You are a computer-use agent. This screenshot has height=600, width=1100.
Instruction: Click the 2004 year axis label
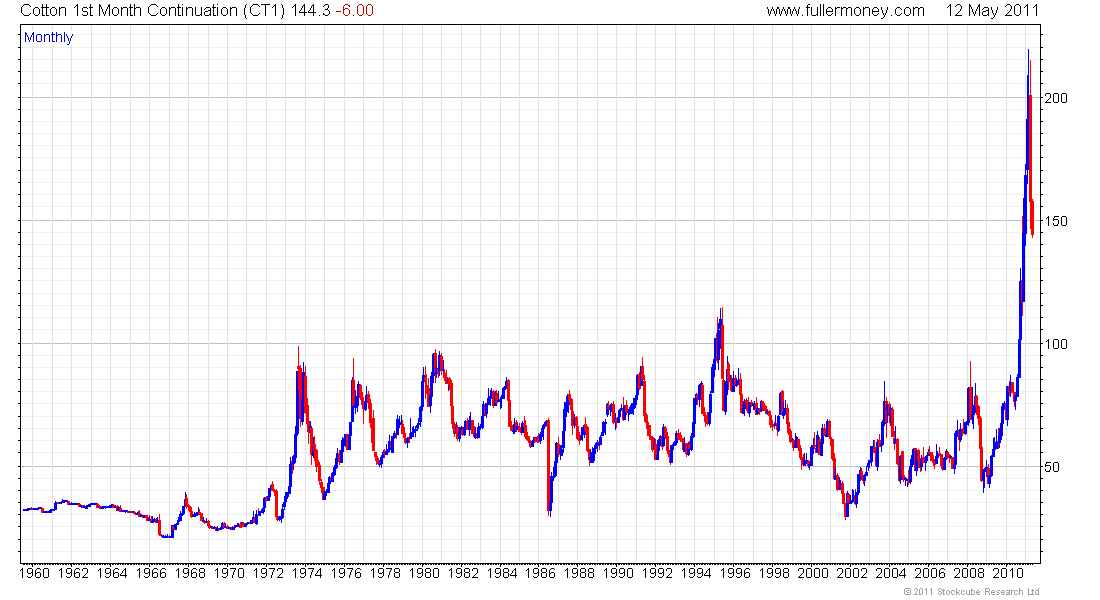[x=891, y=573]
